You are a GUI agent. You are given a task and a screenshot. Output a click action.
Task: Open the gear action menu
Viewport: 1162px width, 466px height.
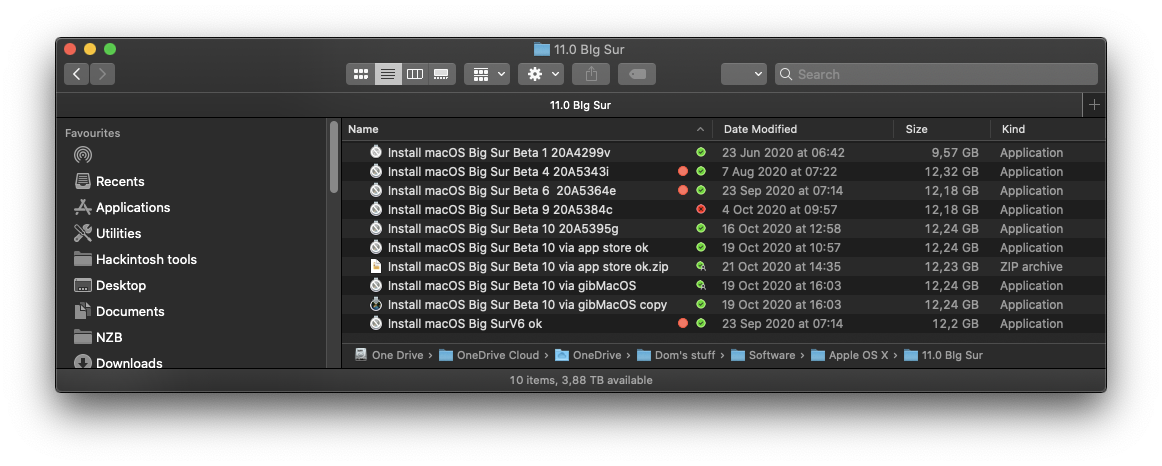(541, 74)
